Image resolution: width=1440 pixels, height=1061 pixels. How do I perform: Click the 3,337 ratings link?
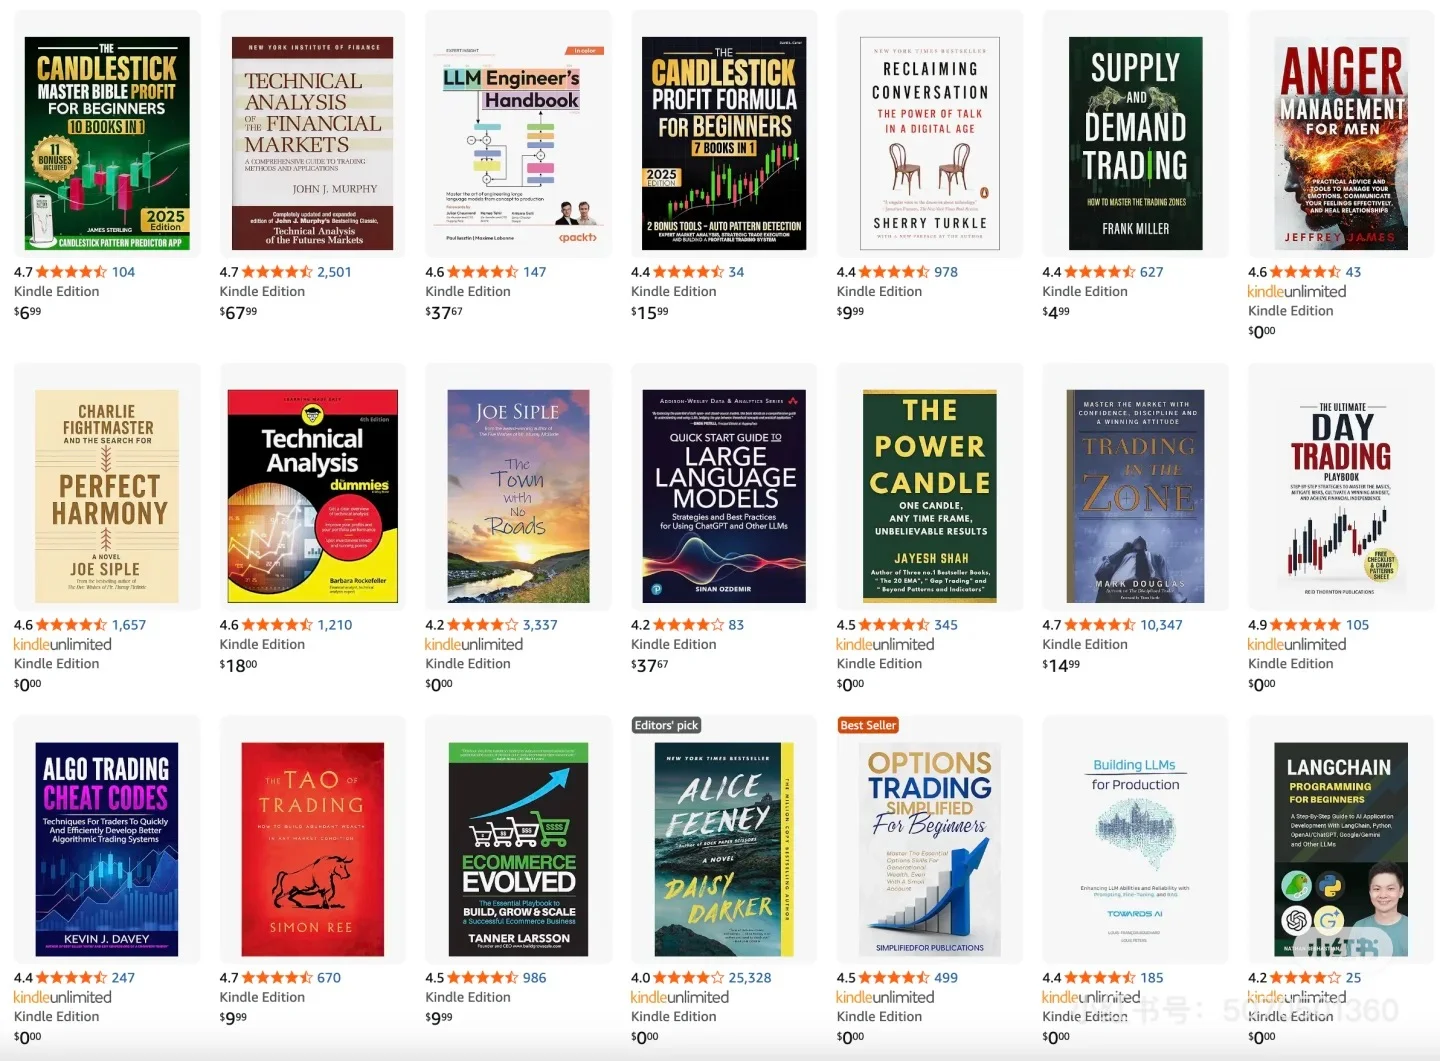point(540,625)
